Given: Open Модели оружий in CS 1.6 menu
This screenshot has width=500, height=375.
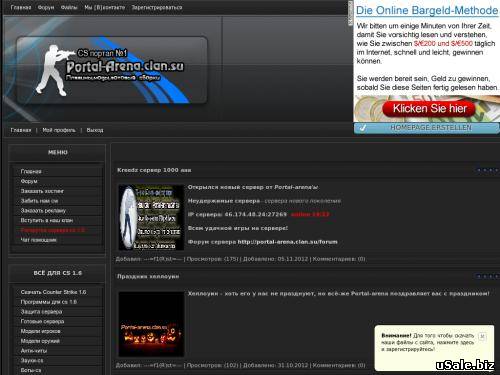Looking at the screenshot, I should coord(40,341).
